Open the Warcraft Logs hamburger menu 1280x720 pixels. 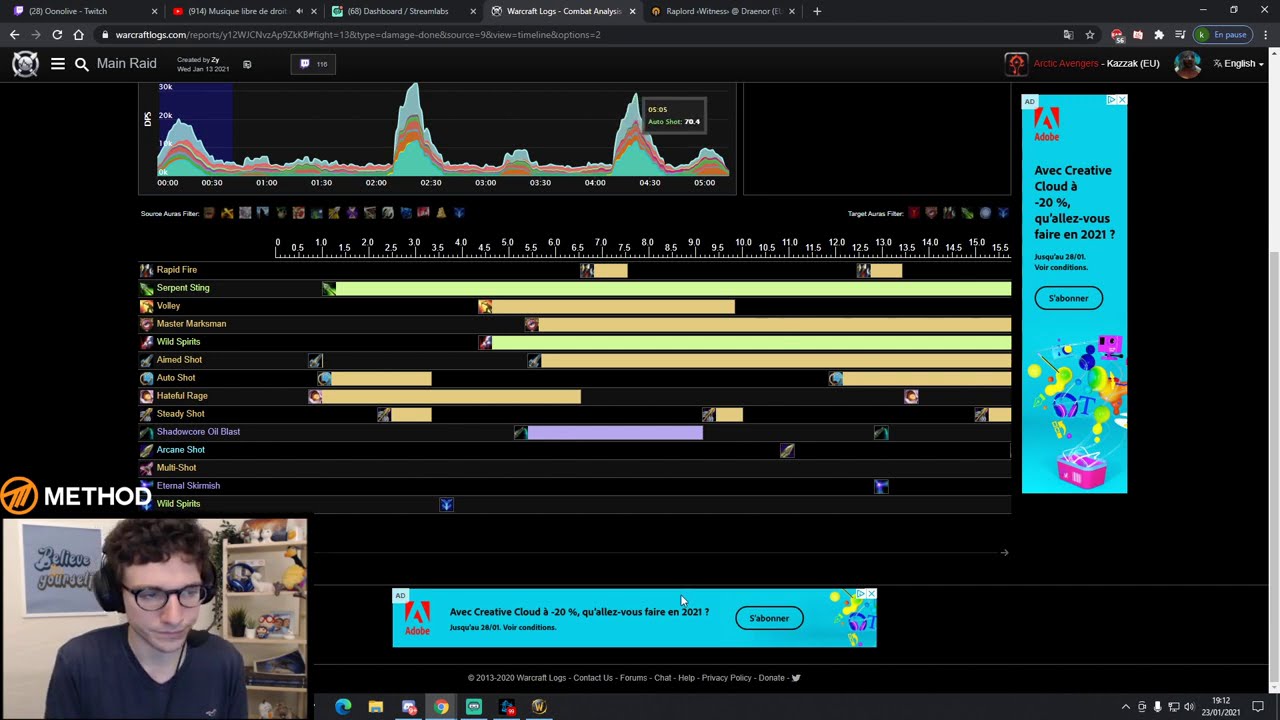58,64
